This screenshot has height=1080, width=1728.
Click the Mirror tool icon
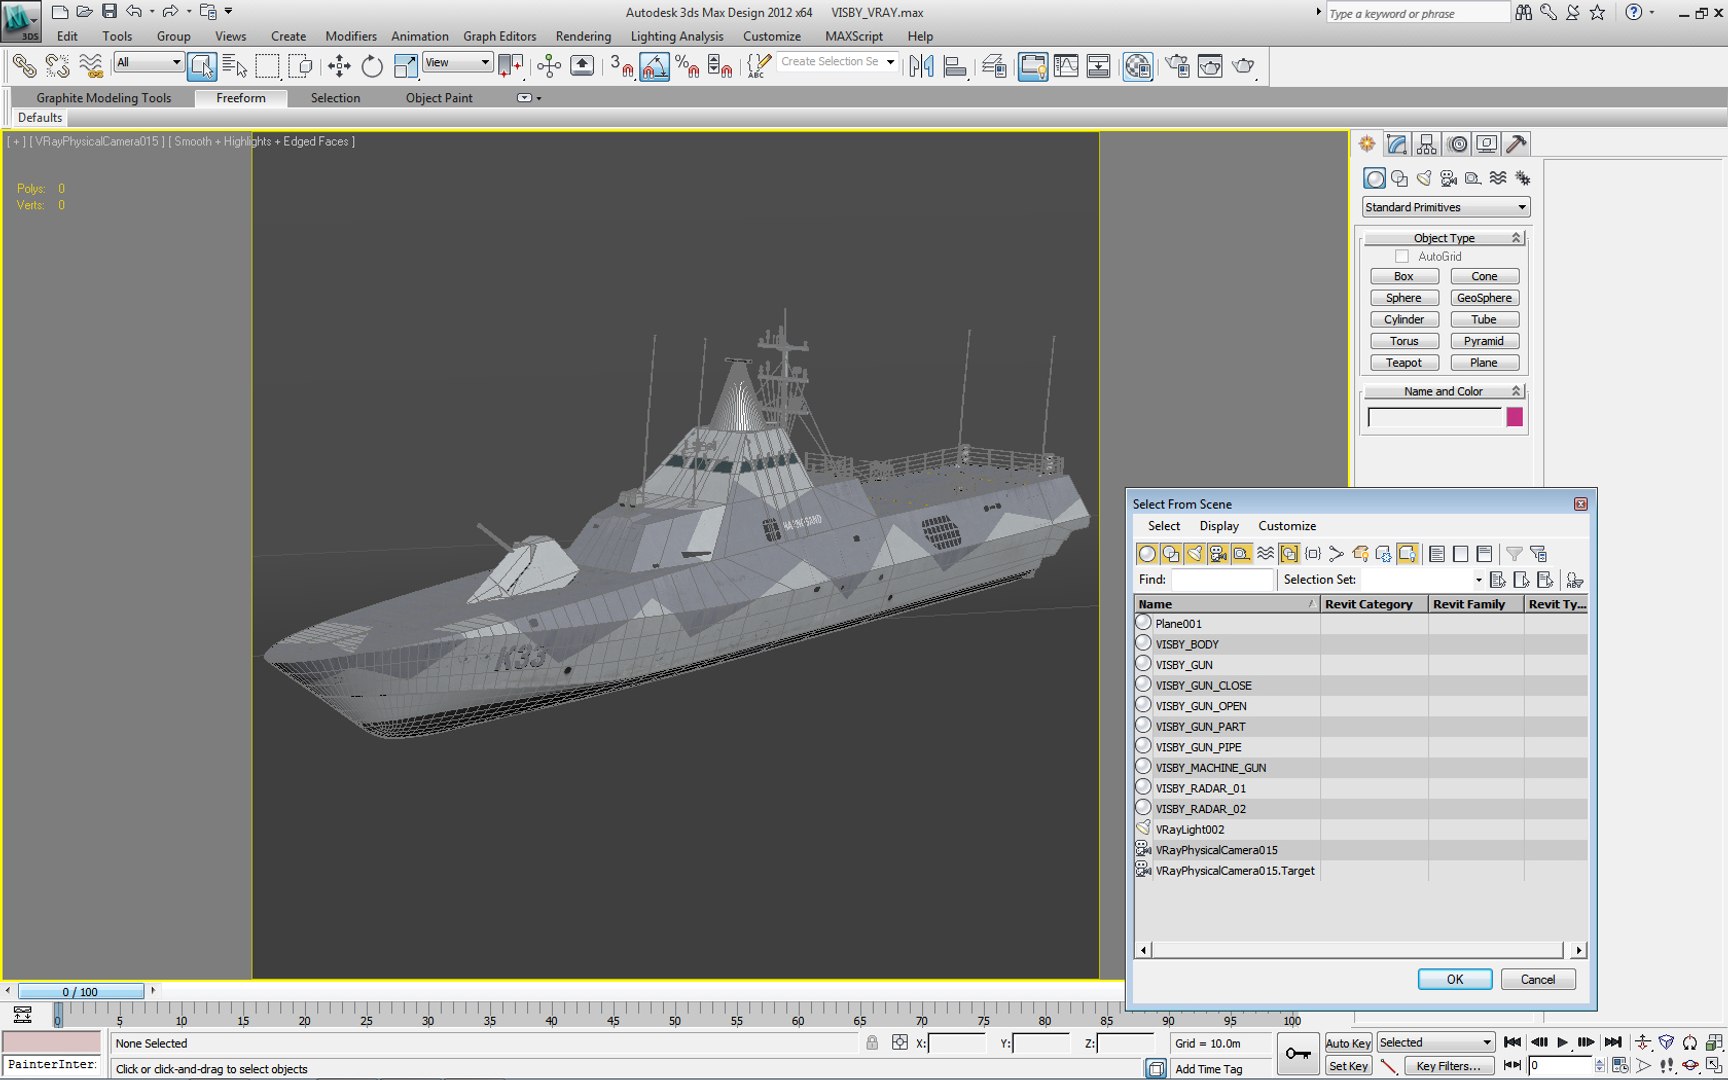[x=921, y=66]
